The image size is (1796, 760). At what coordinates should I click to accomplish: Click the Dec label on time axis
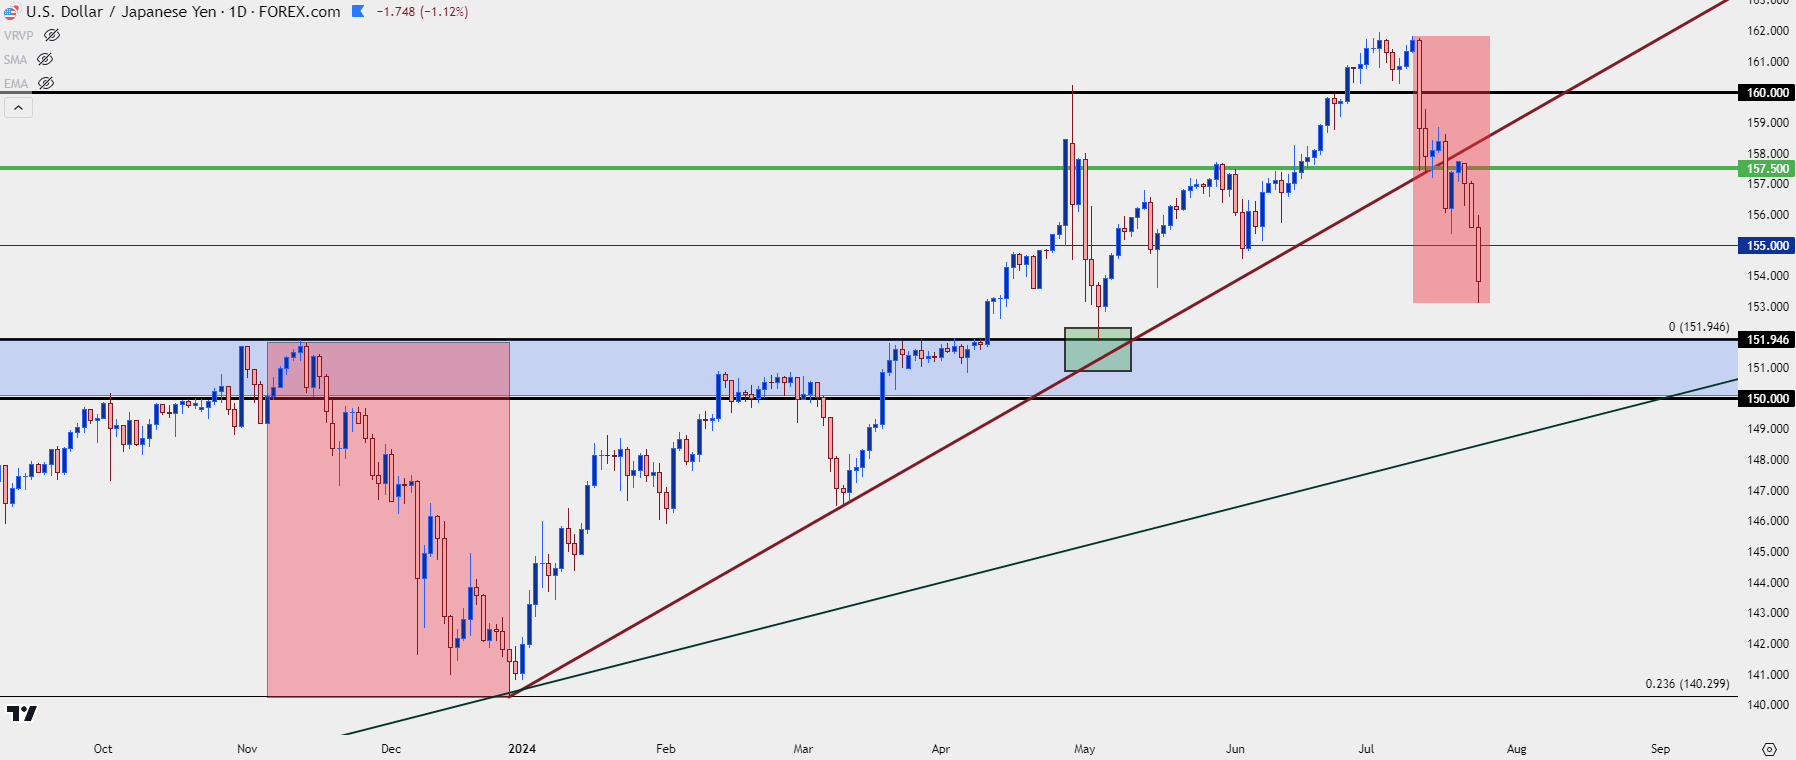click(x=391, y=749)
